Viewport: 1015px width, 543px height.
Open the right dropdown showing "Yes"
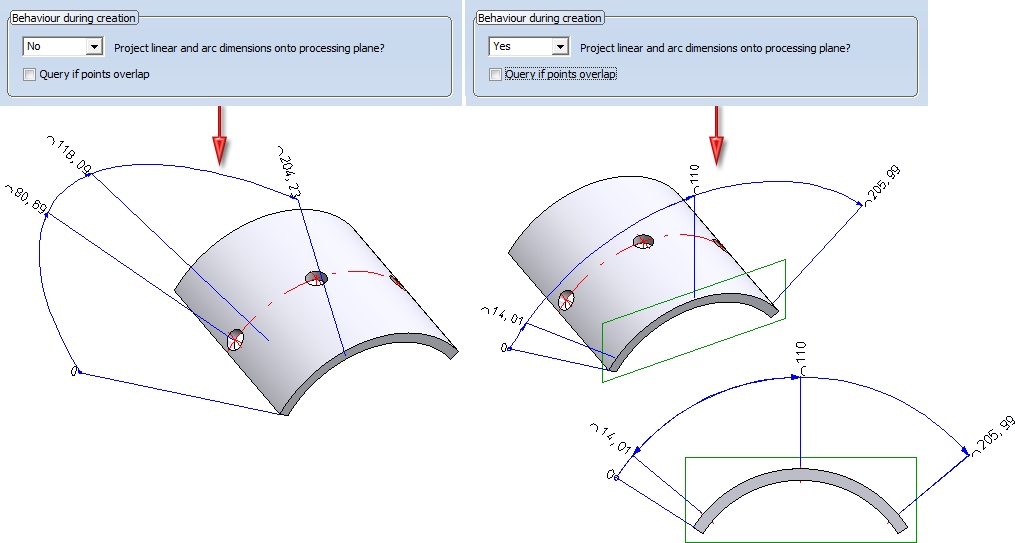[x=560, y=47]
